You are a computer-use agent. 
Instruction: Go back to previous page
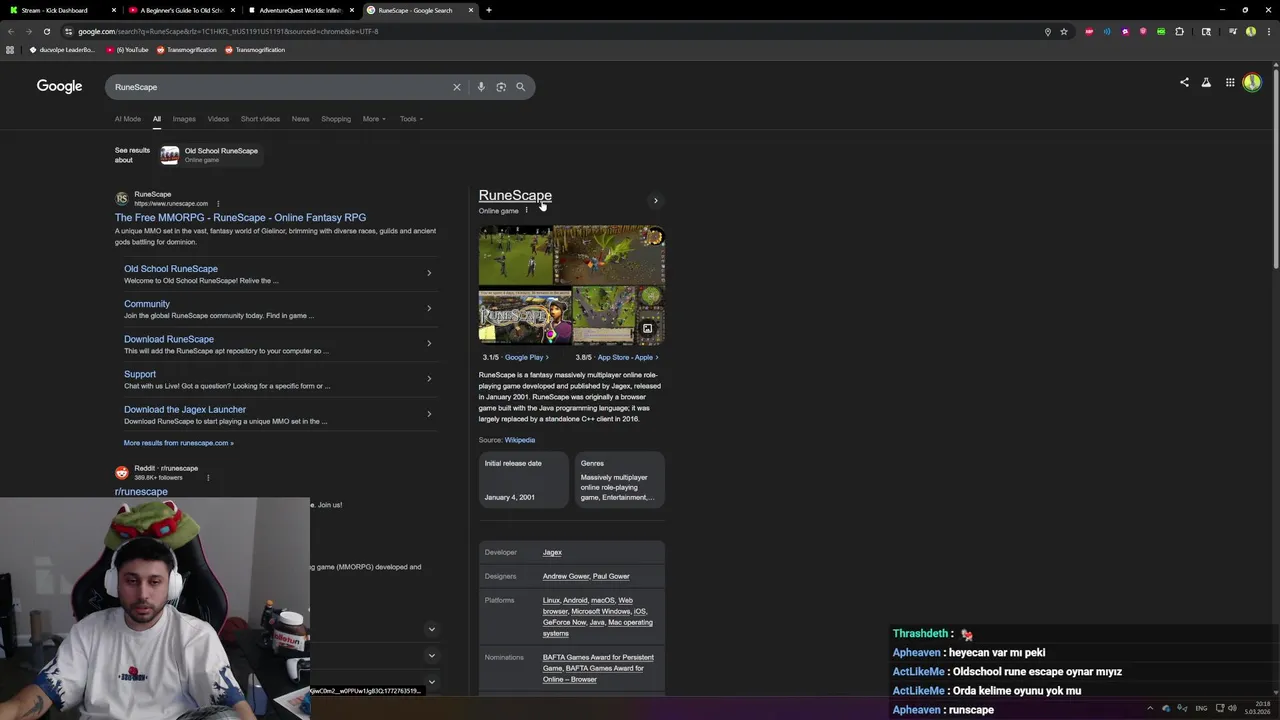coord(11,31)
